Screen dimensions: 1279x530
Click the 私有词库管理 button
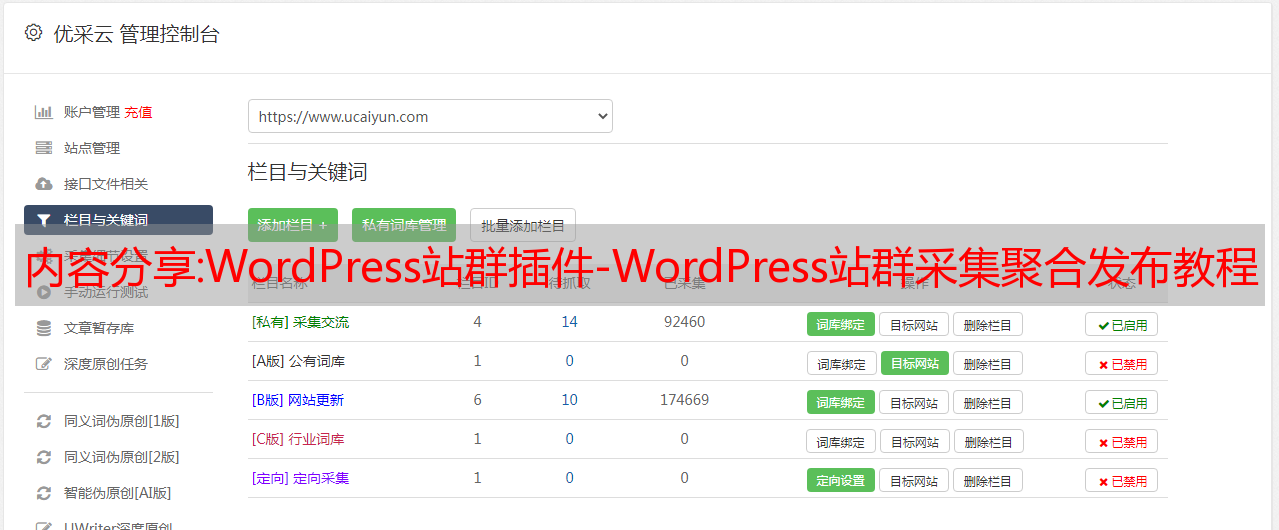pos(404,225)
